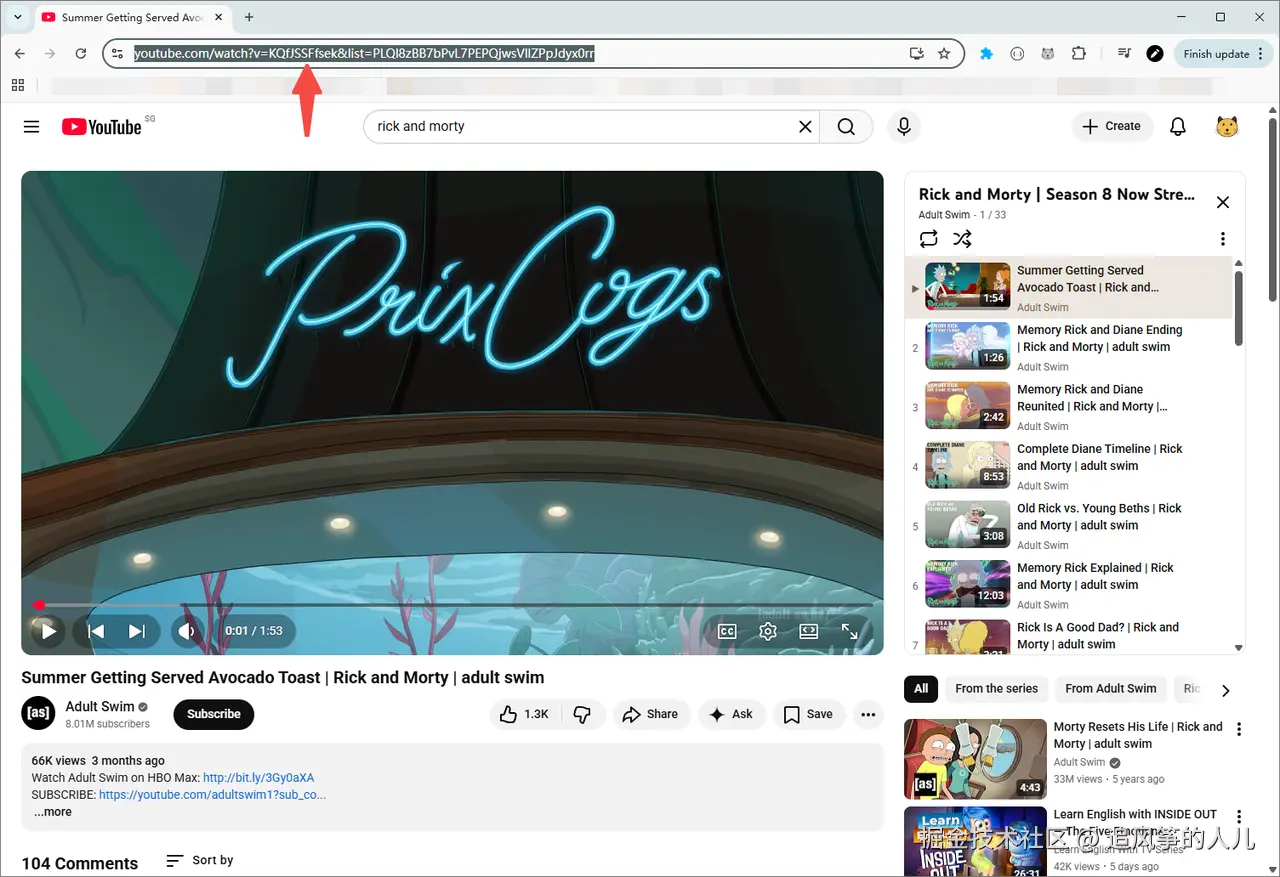Go back in the browser
The height and width of the screenshot is (877, 1280).
click(20, 54)
